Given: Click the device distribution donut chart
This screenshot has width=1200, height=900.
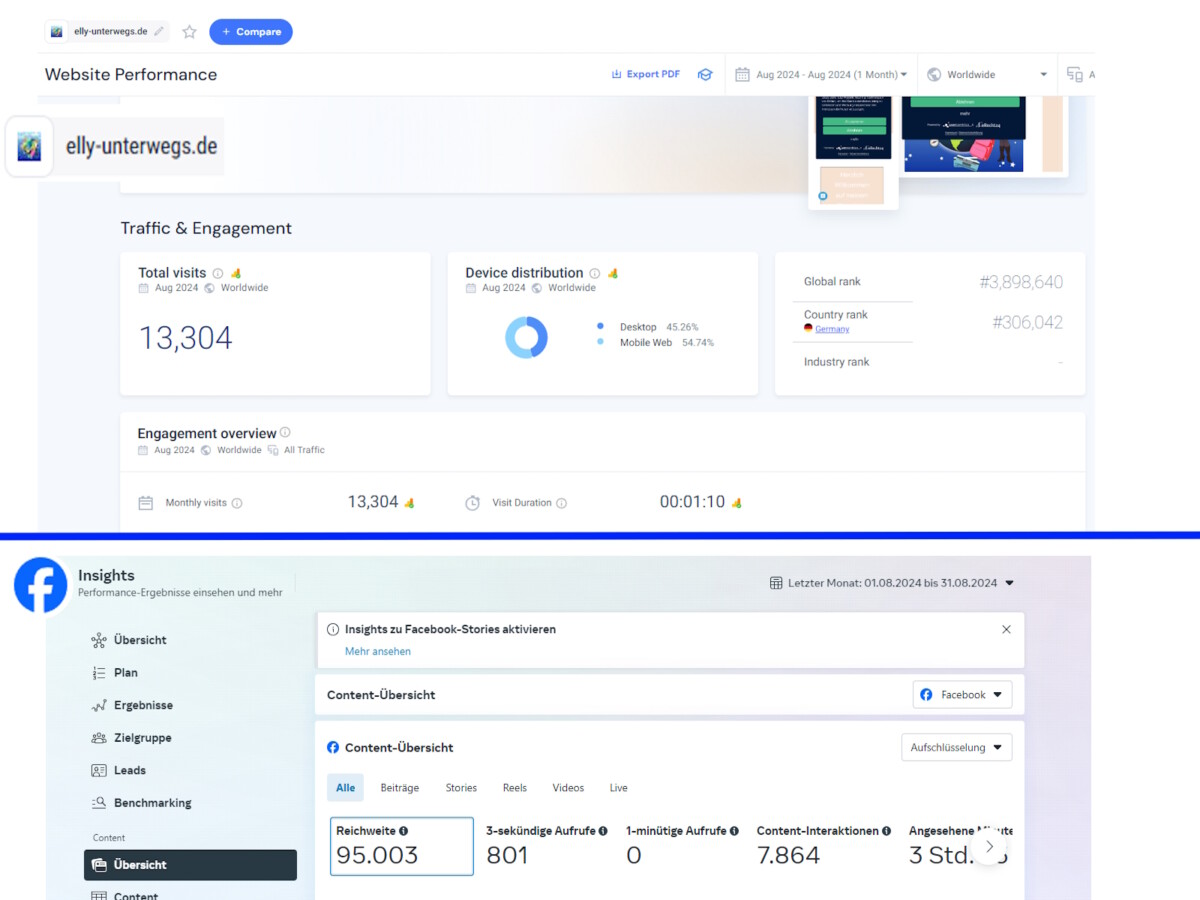Looking at the screenshot, I should pos(526,337).
